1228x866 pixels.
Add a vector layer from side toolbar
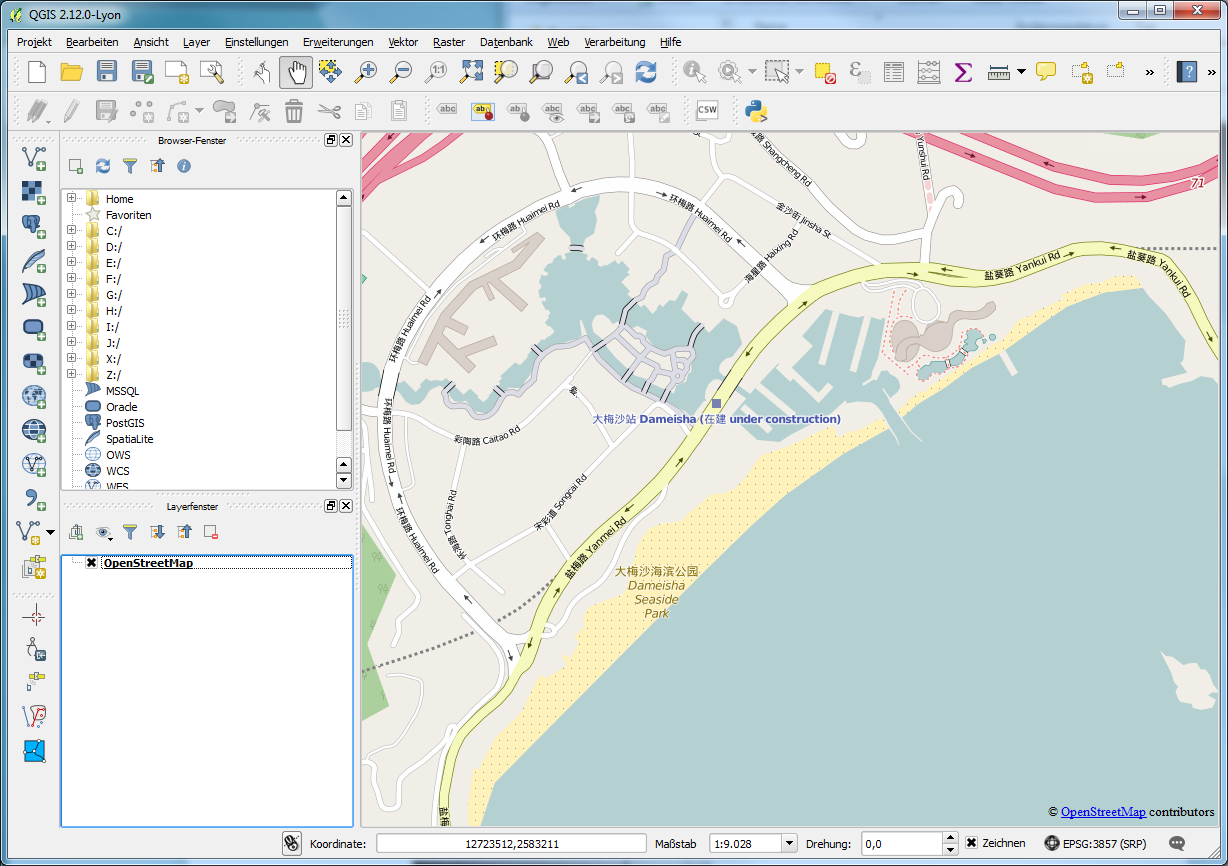[x=34, y=157]
